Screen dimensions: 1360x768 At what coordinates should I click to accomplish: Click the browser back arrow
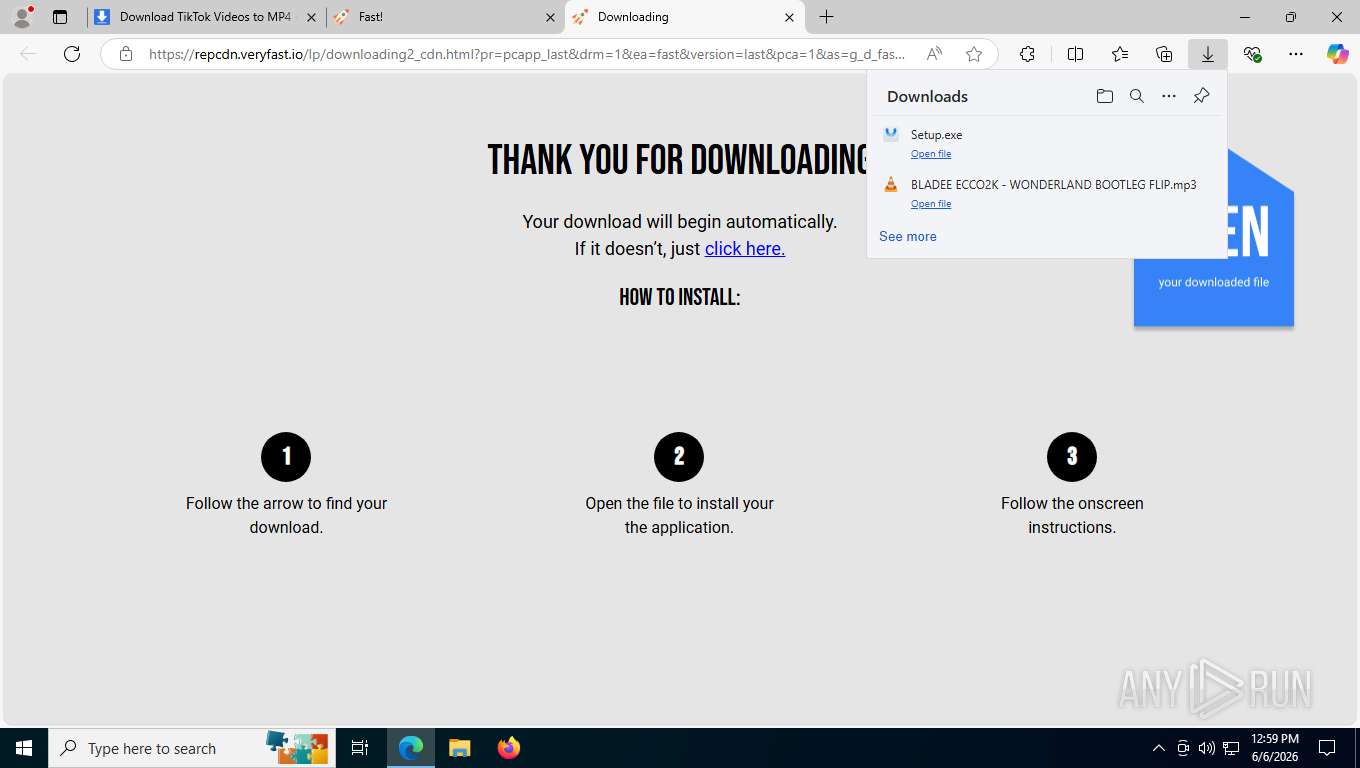point(28,54)
